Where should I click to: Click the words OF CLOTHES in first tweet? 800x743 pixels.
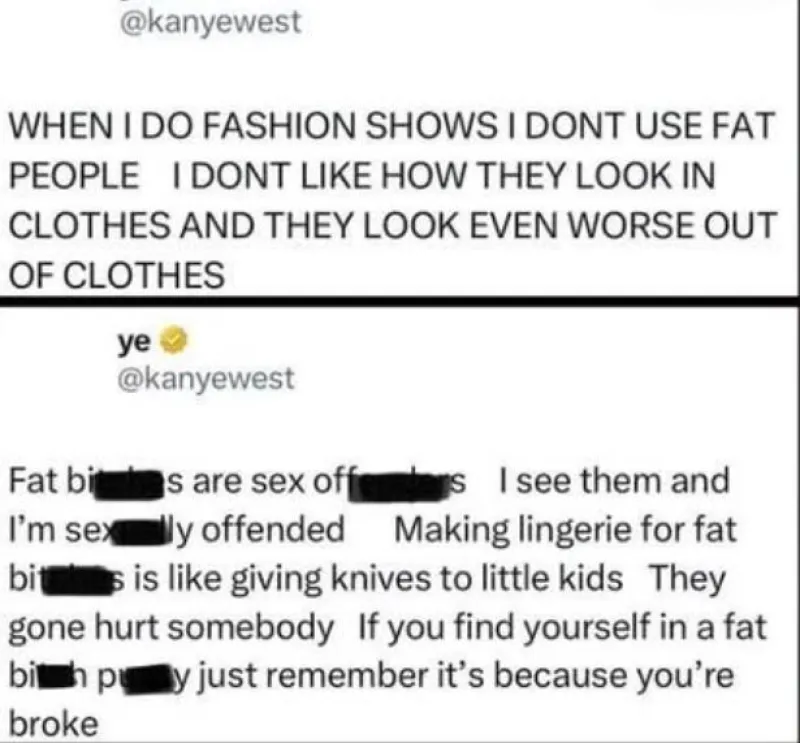pos(117,276)
